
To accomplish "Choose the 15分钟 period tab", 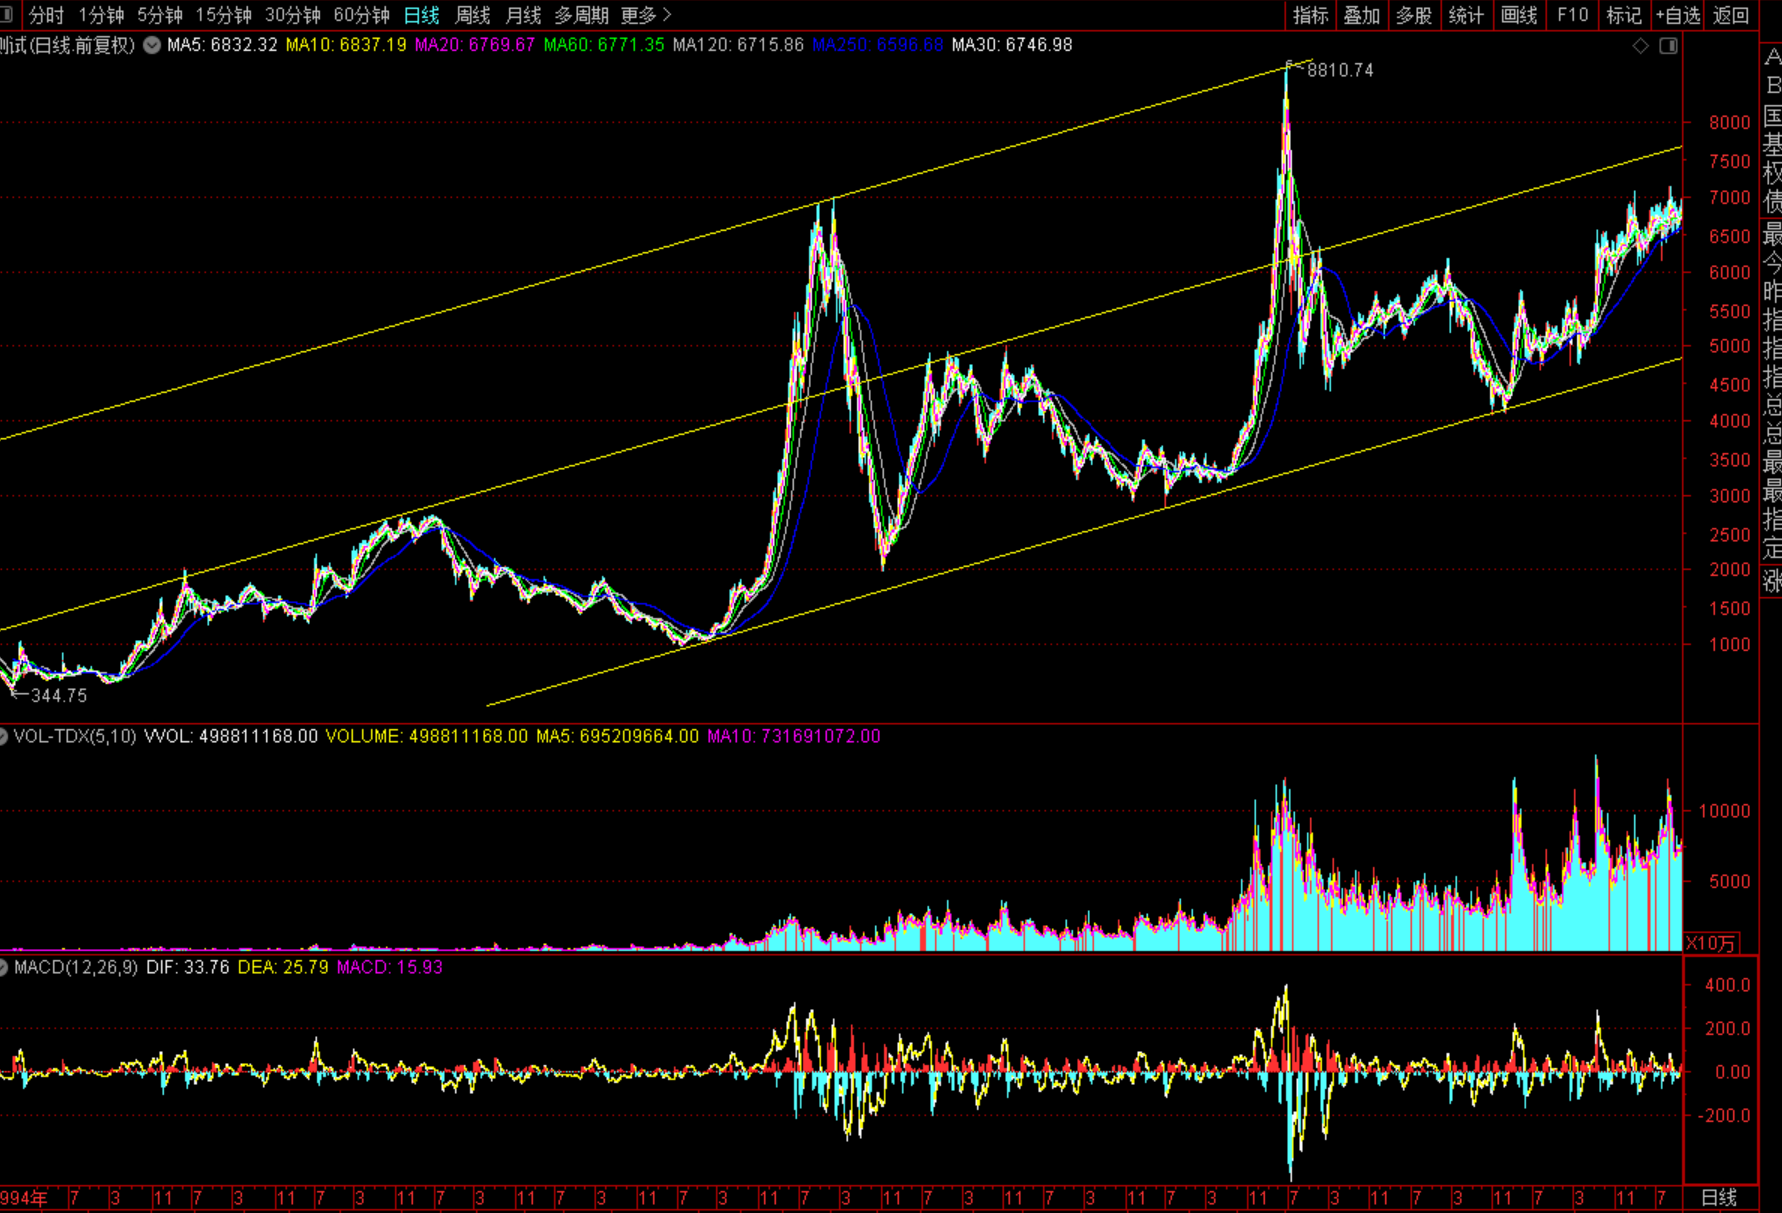I will (224, 15).
